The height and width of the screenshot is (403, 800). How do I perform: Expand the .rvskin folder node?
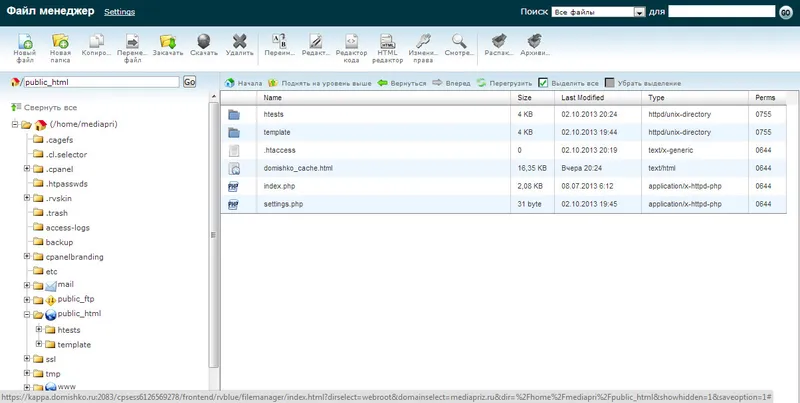[x=27, y=197]
